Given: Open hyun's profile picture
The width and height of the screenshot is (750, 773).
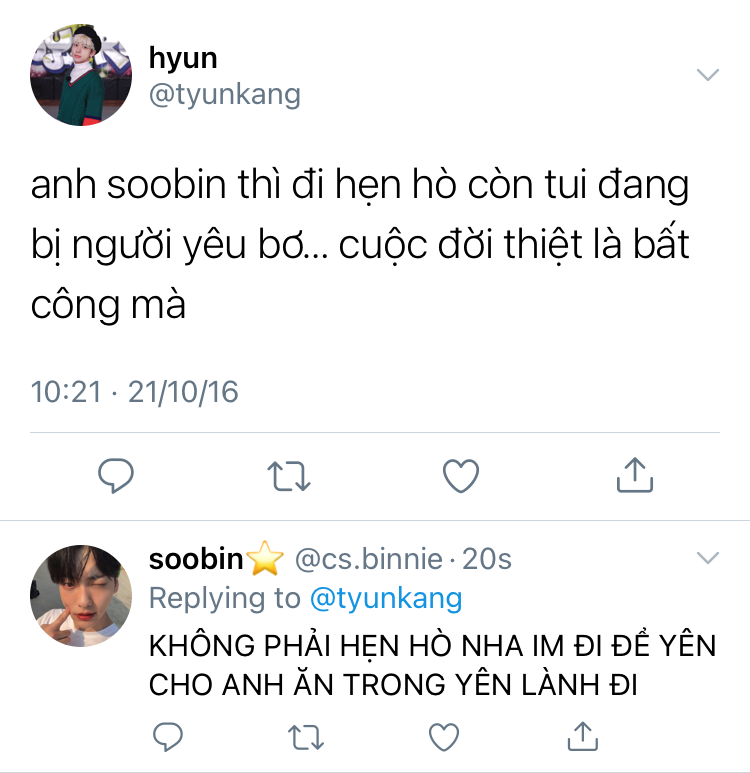Looking at the screenshot, I should [x=81, y=74].
